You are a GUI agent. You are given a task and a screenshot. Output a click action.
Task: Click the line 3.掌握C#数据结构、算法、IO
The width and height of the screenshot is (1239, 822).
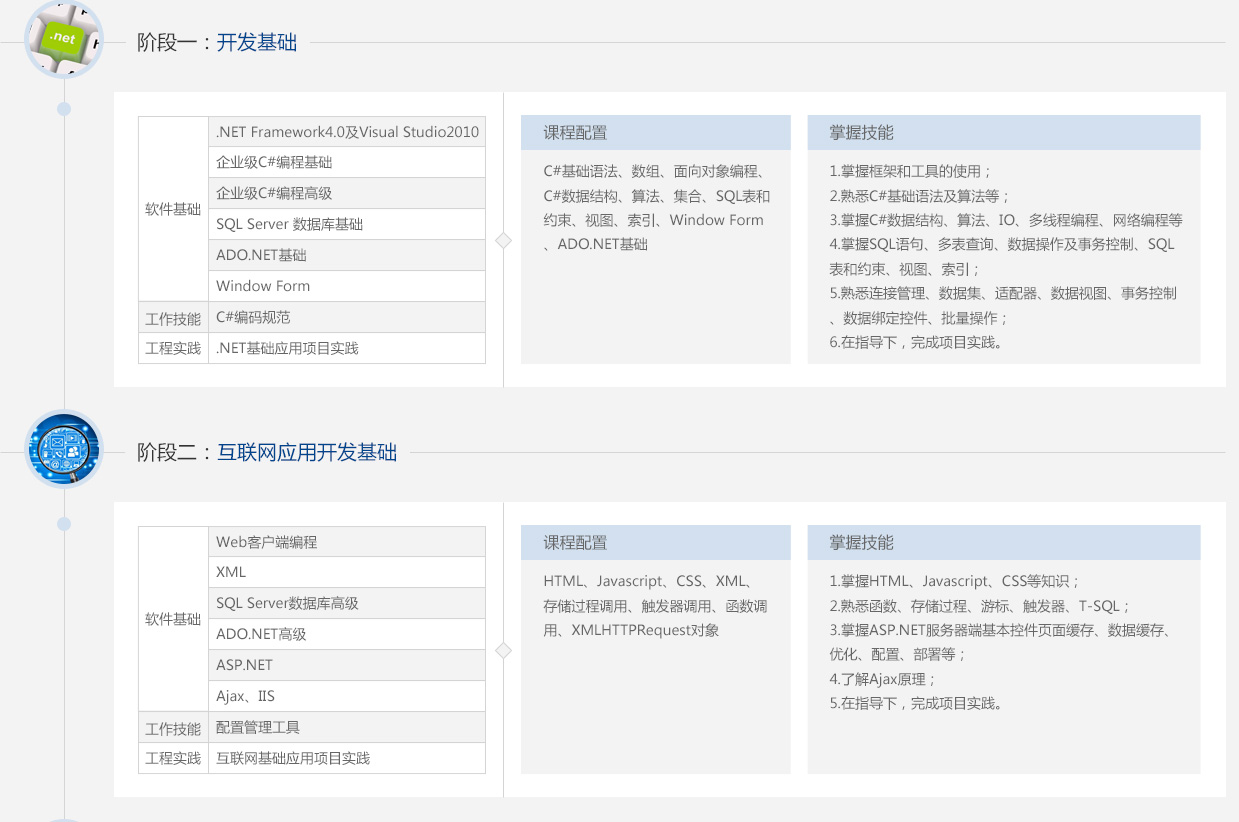[1006, 220]
